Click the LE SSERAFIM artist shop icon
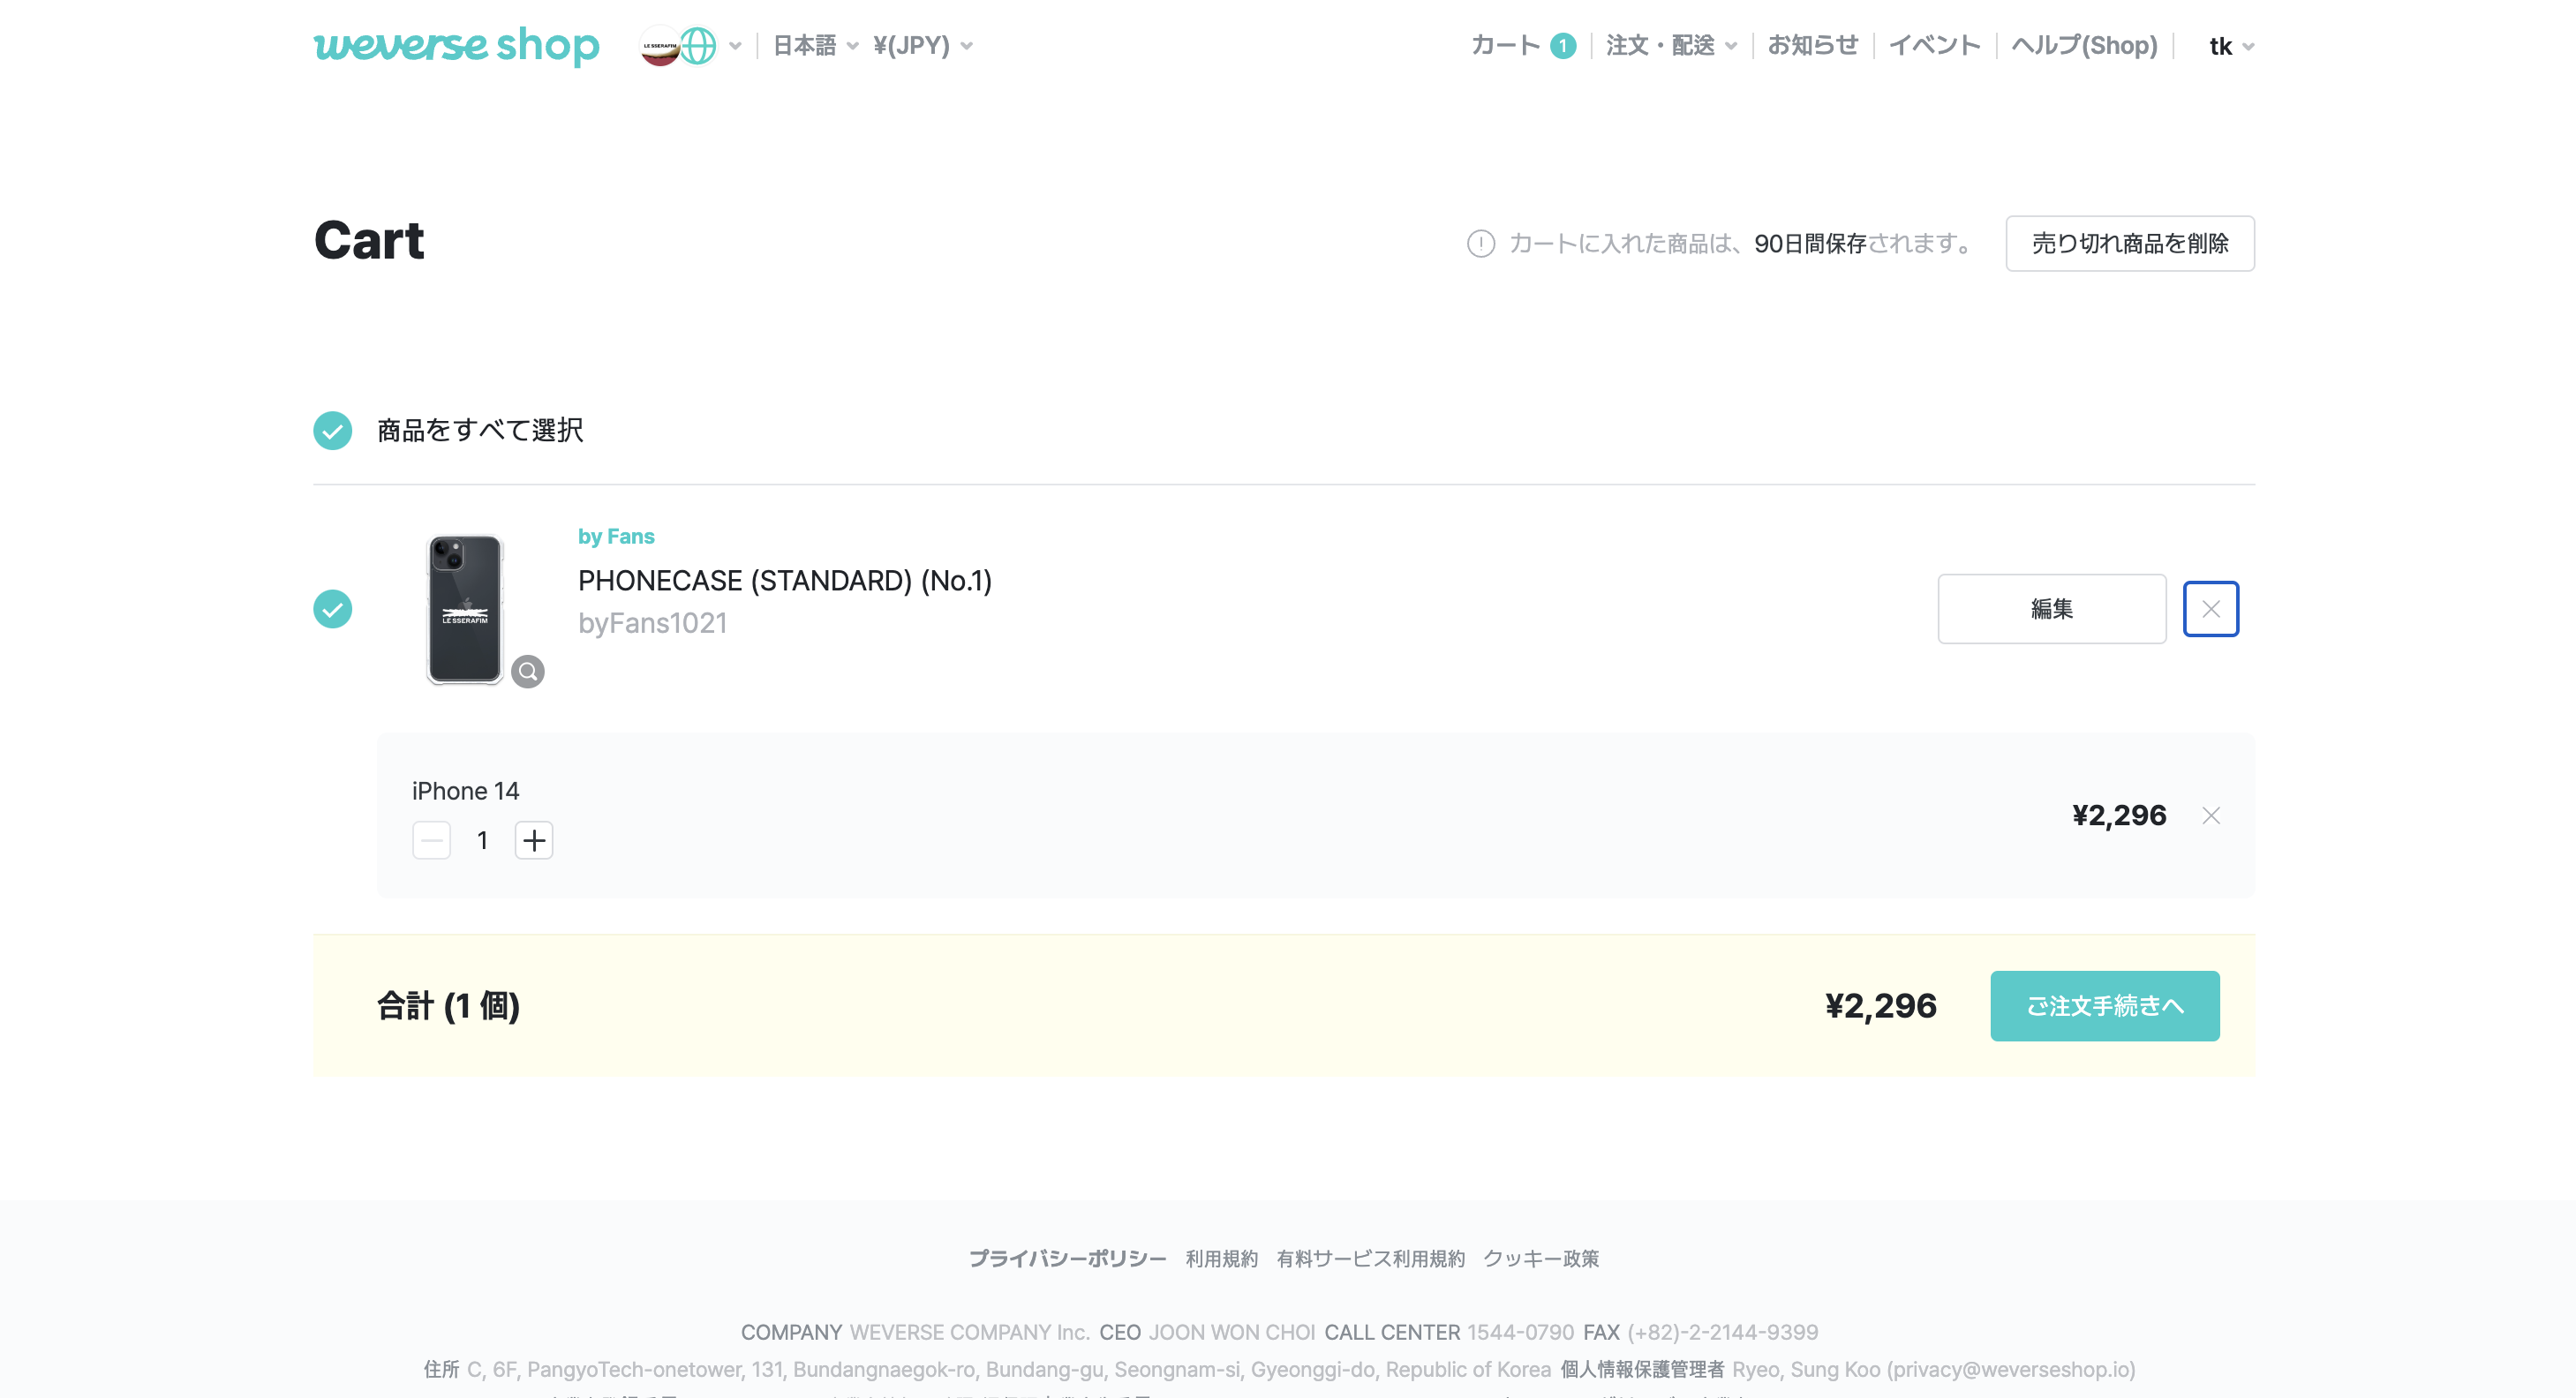This screenshot has height=1398, width=2576. coord(659,46)
